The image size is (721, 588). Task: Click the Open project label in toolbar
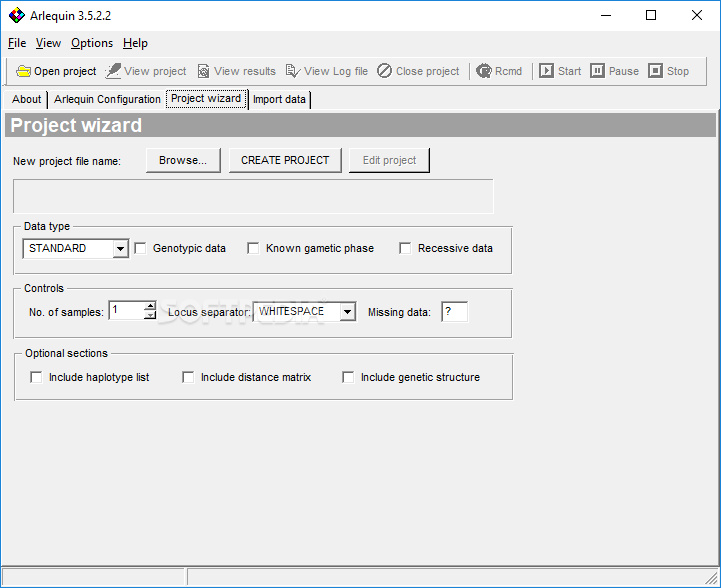[x=65, y=71]
